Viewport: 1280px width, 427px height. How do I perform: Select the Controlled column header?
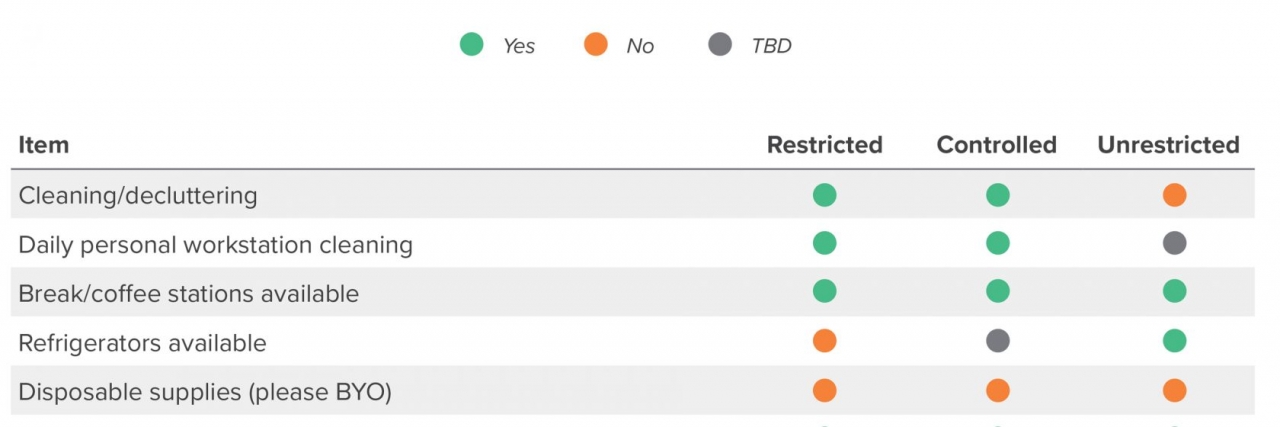(x=997, y=145)
